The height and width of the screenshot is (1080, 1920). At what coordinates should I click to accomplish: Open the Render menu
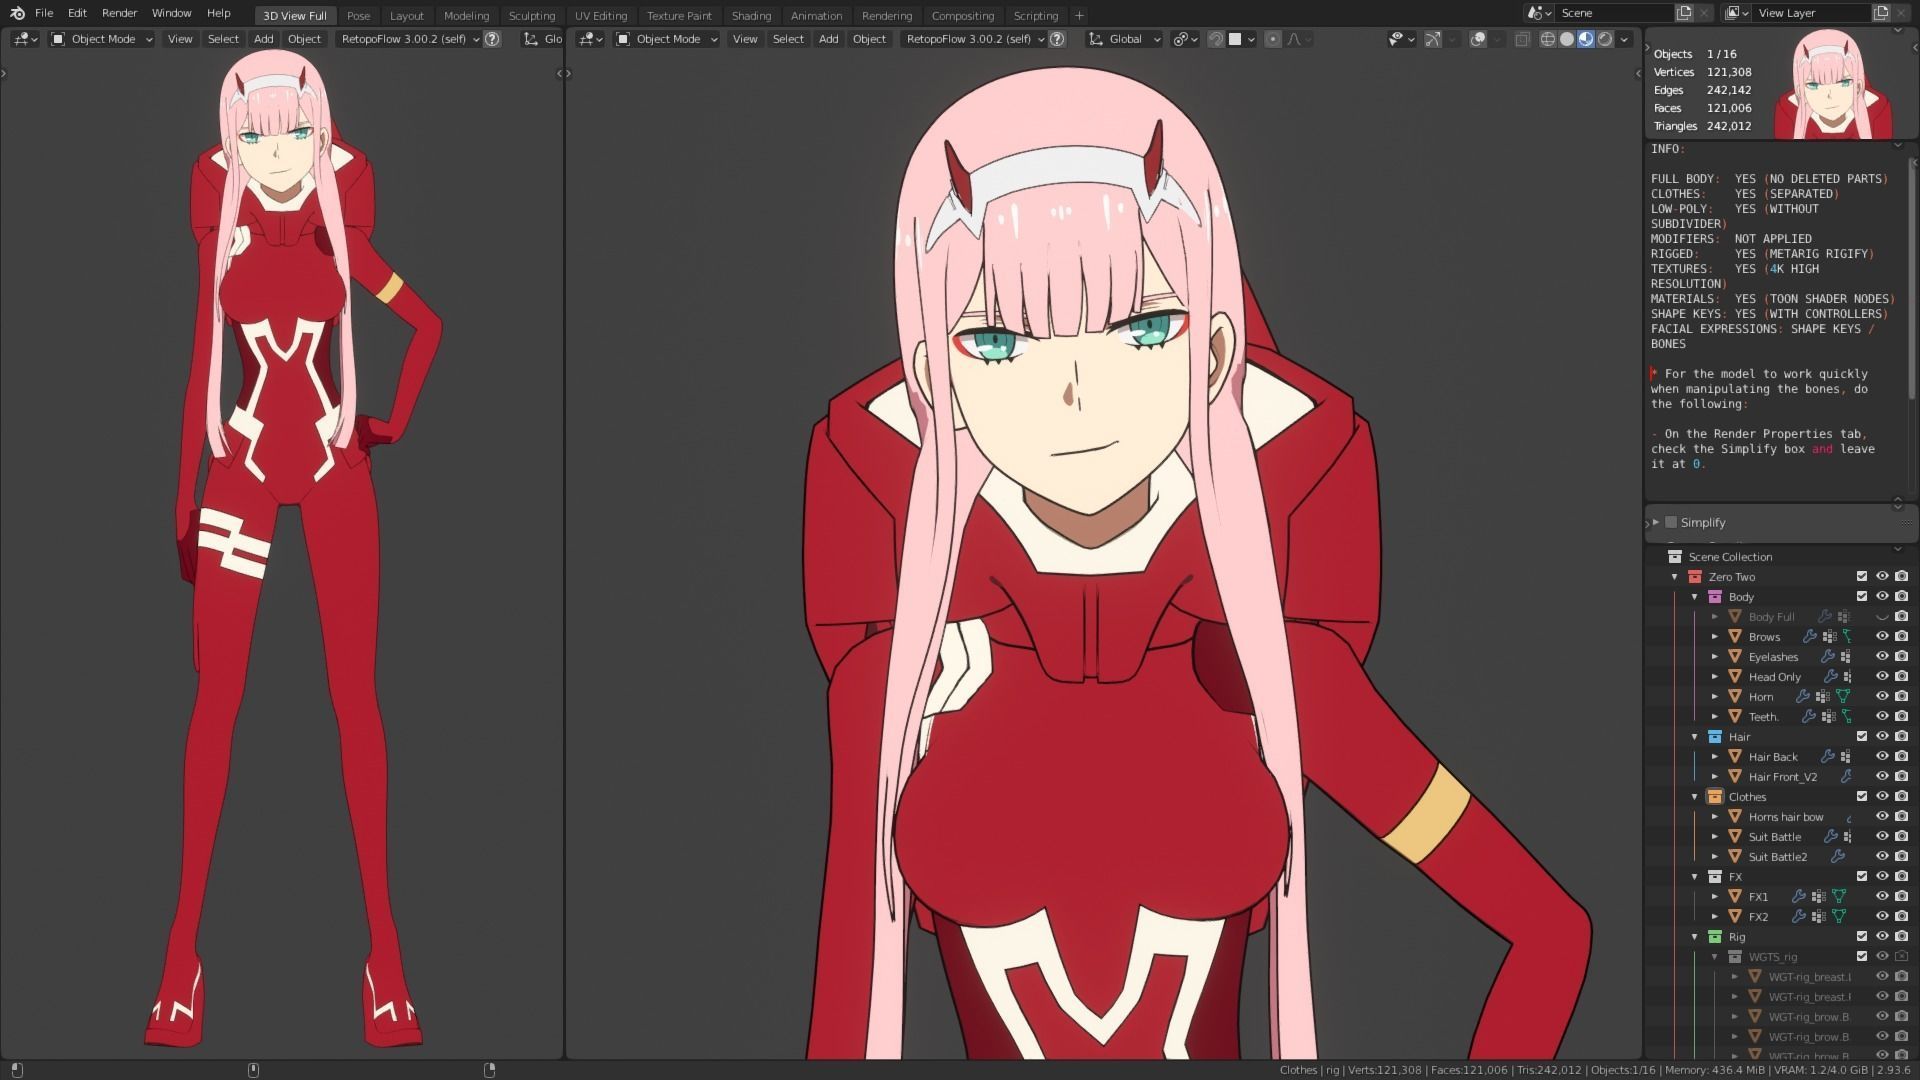tap(119, 13)
